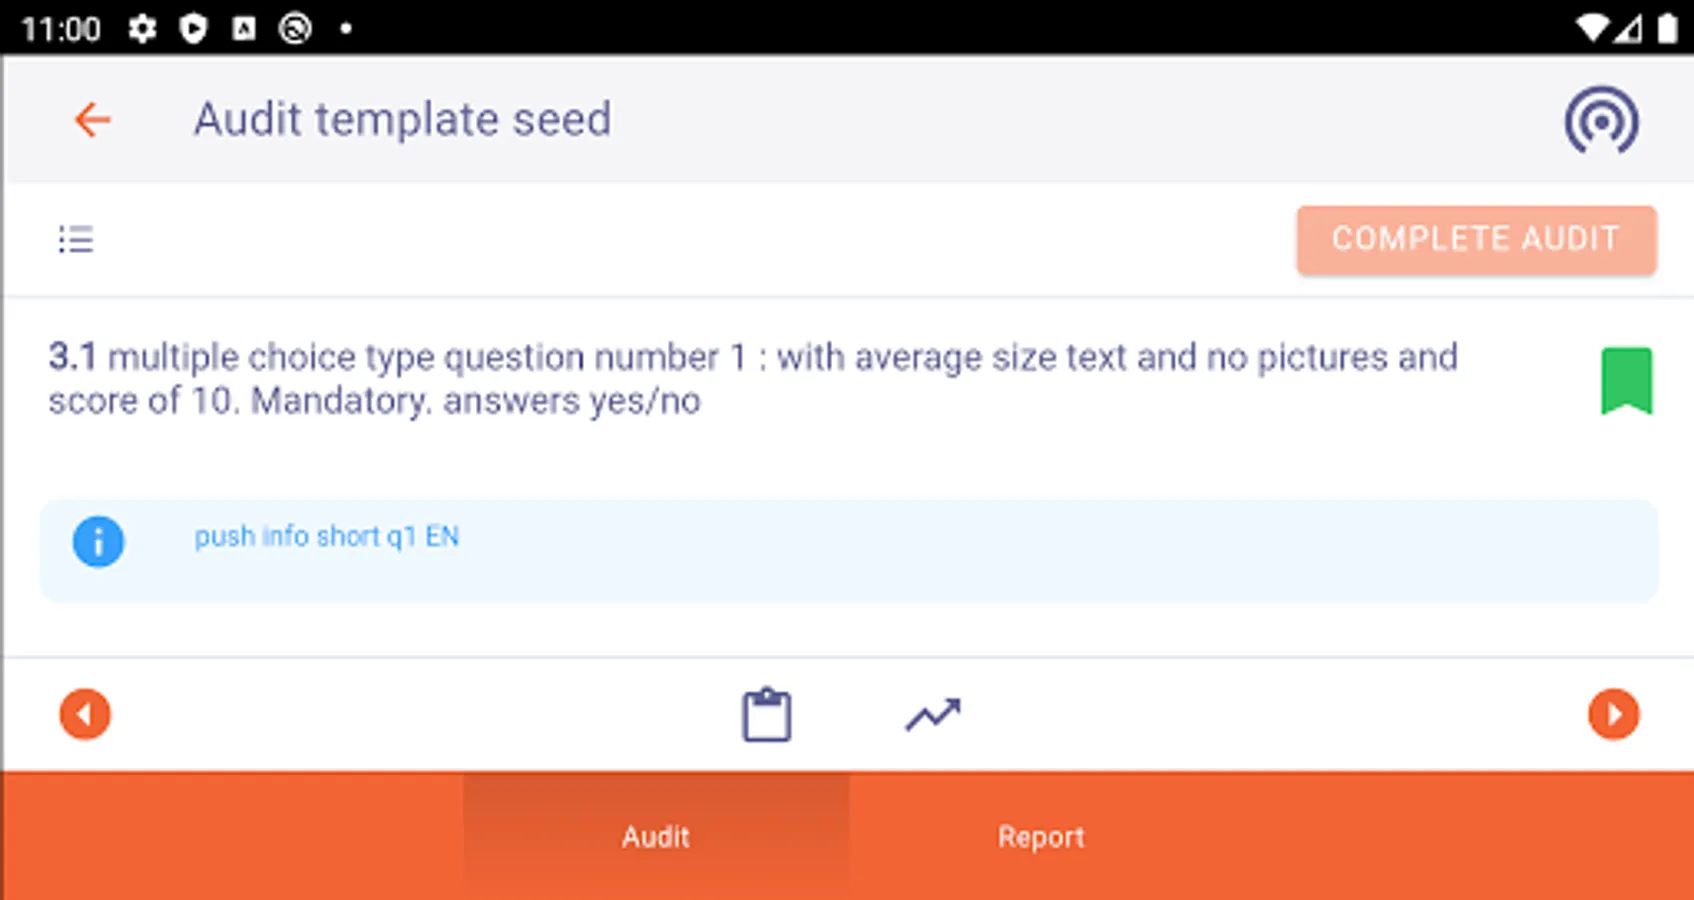Select the Audit tab
This screenshot has width=1694, height=900.
pyautogui.click(x=655, y=836)
